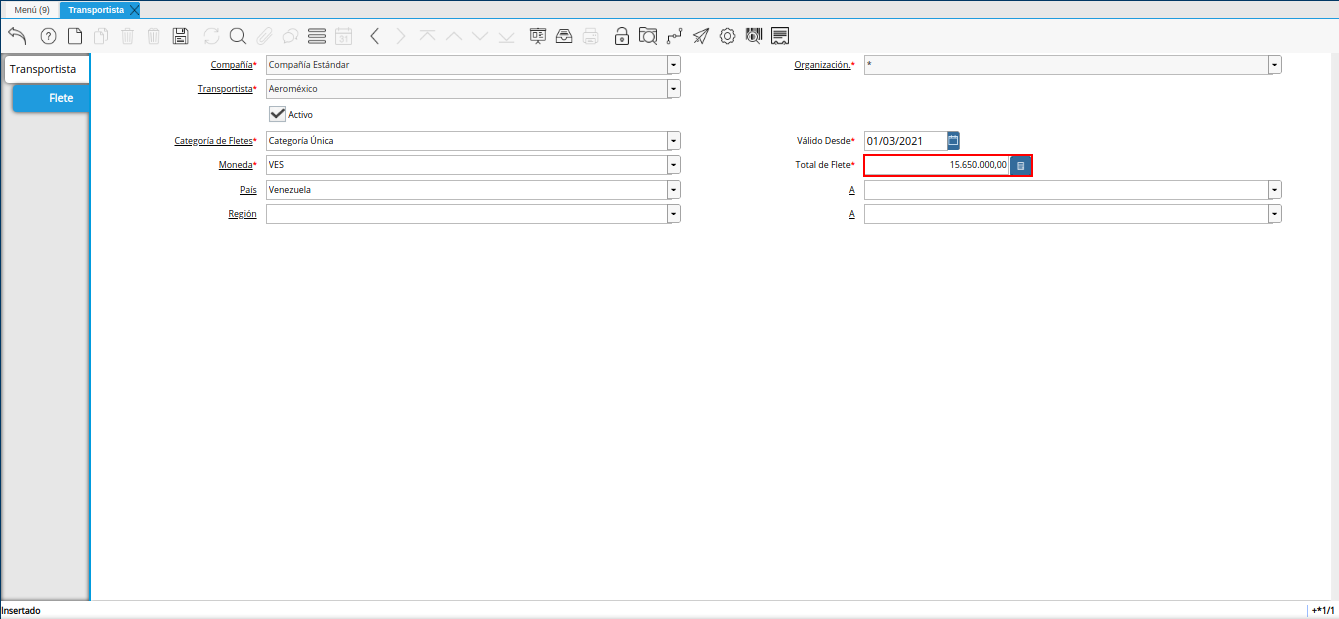Select the Transportista side tab

point(46,69)
